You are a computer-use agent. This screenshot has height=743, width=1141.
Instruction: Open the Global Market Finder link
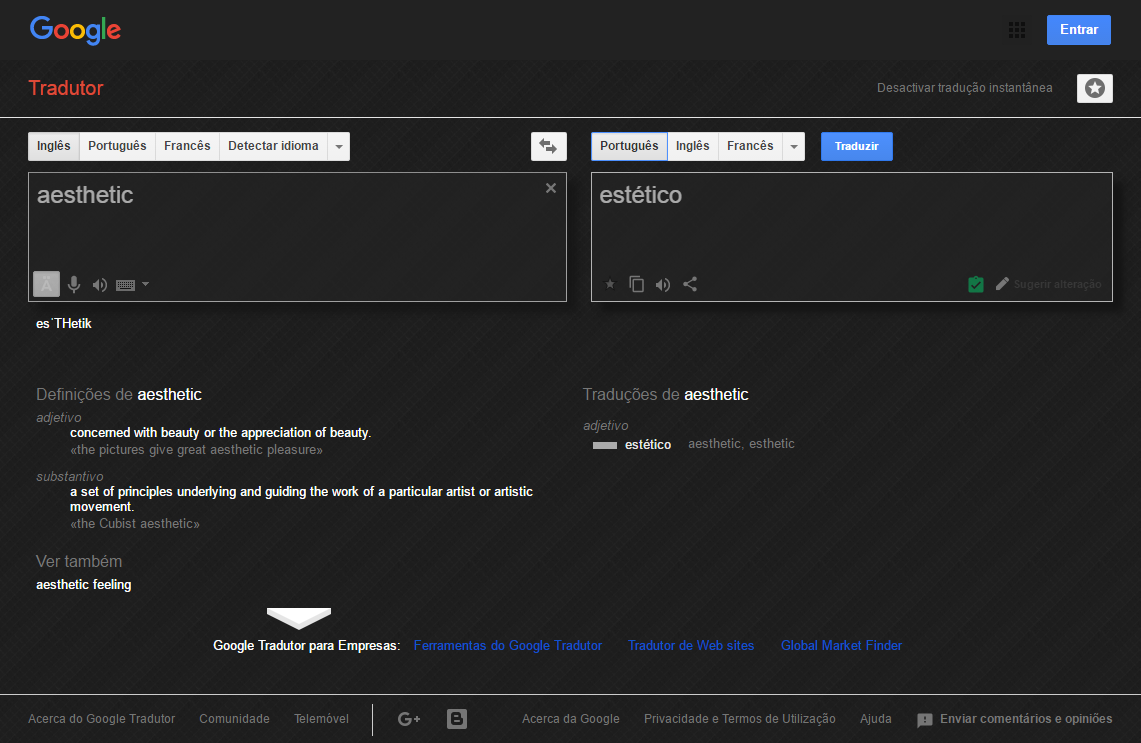coord(841,645)
